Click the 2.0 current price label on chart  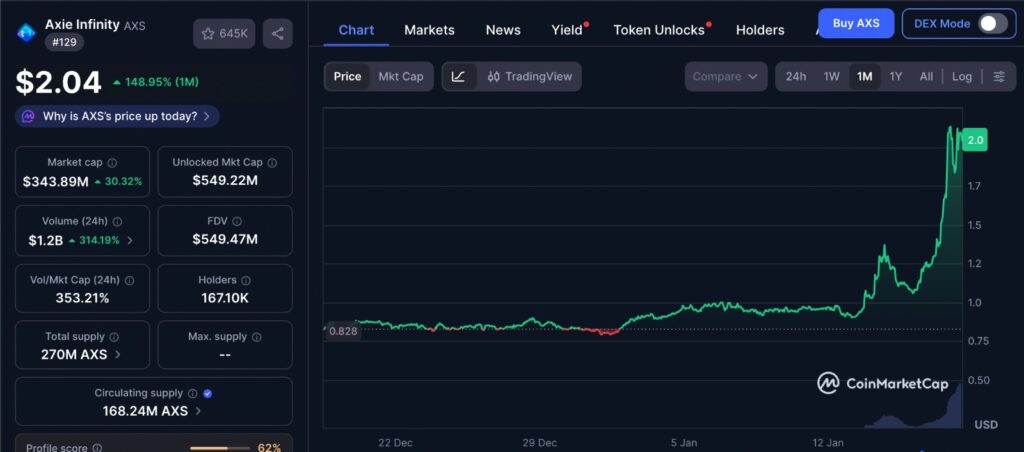point(976,140)
